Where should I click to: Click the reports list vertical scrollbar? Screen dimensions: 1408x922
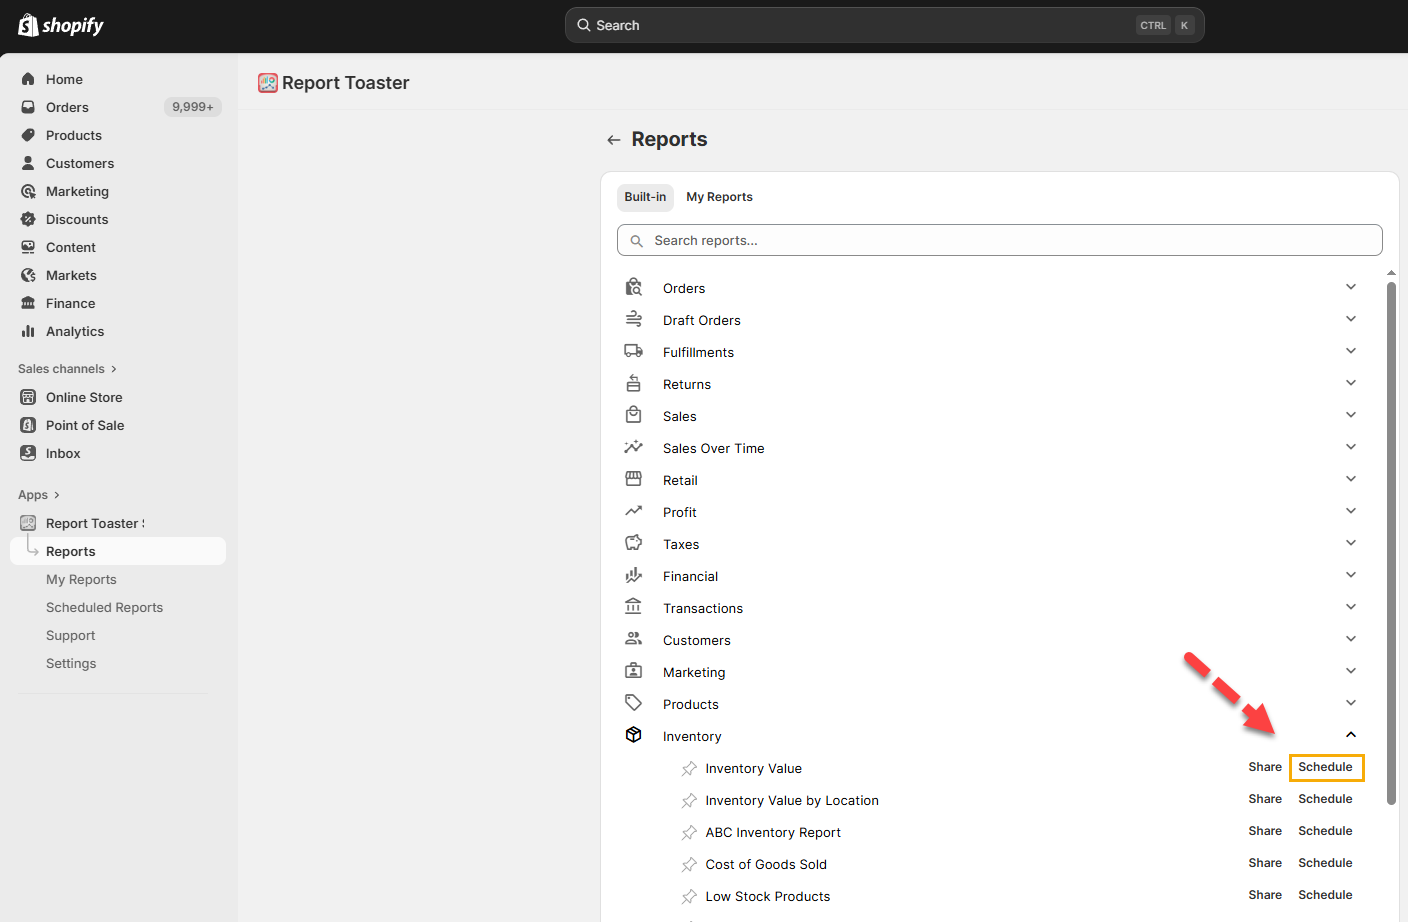[1391, 540]
